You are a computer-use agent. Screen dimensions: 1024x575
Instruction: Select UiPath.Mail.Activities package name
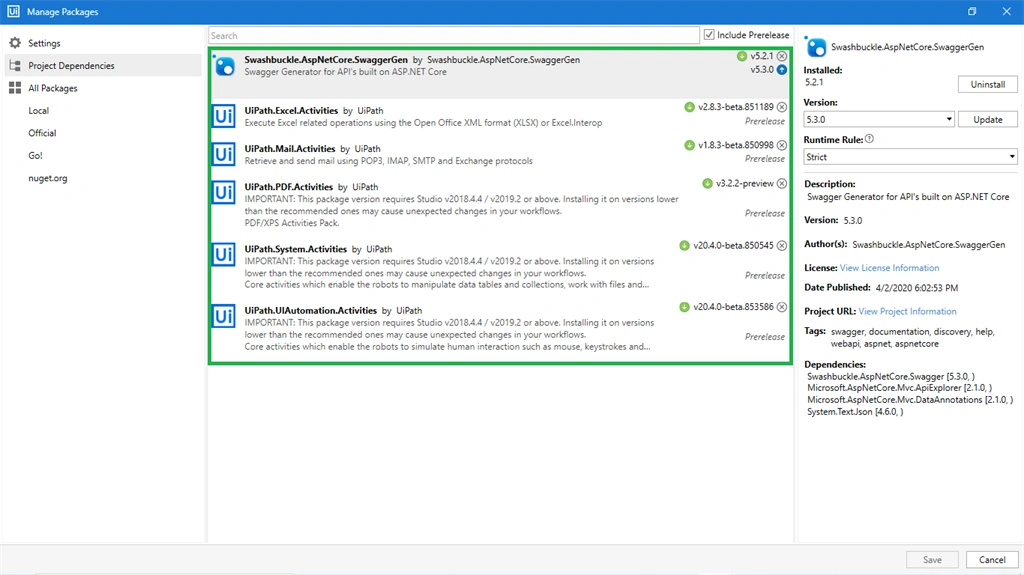(x=290, y=148)
